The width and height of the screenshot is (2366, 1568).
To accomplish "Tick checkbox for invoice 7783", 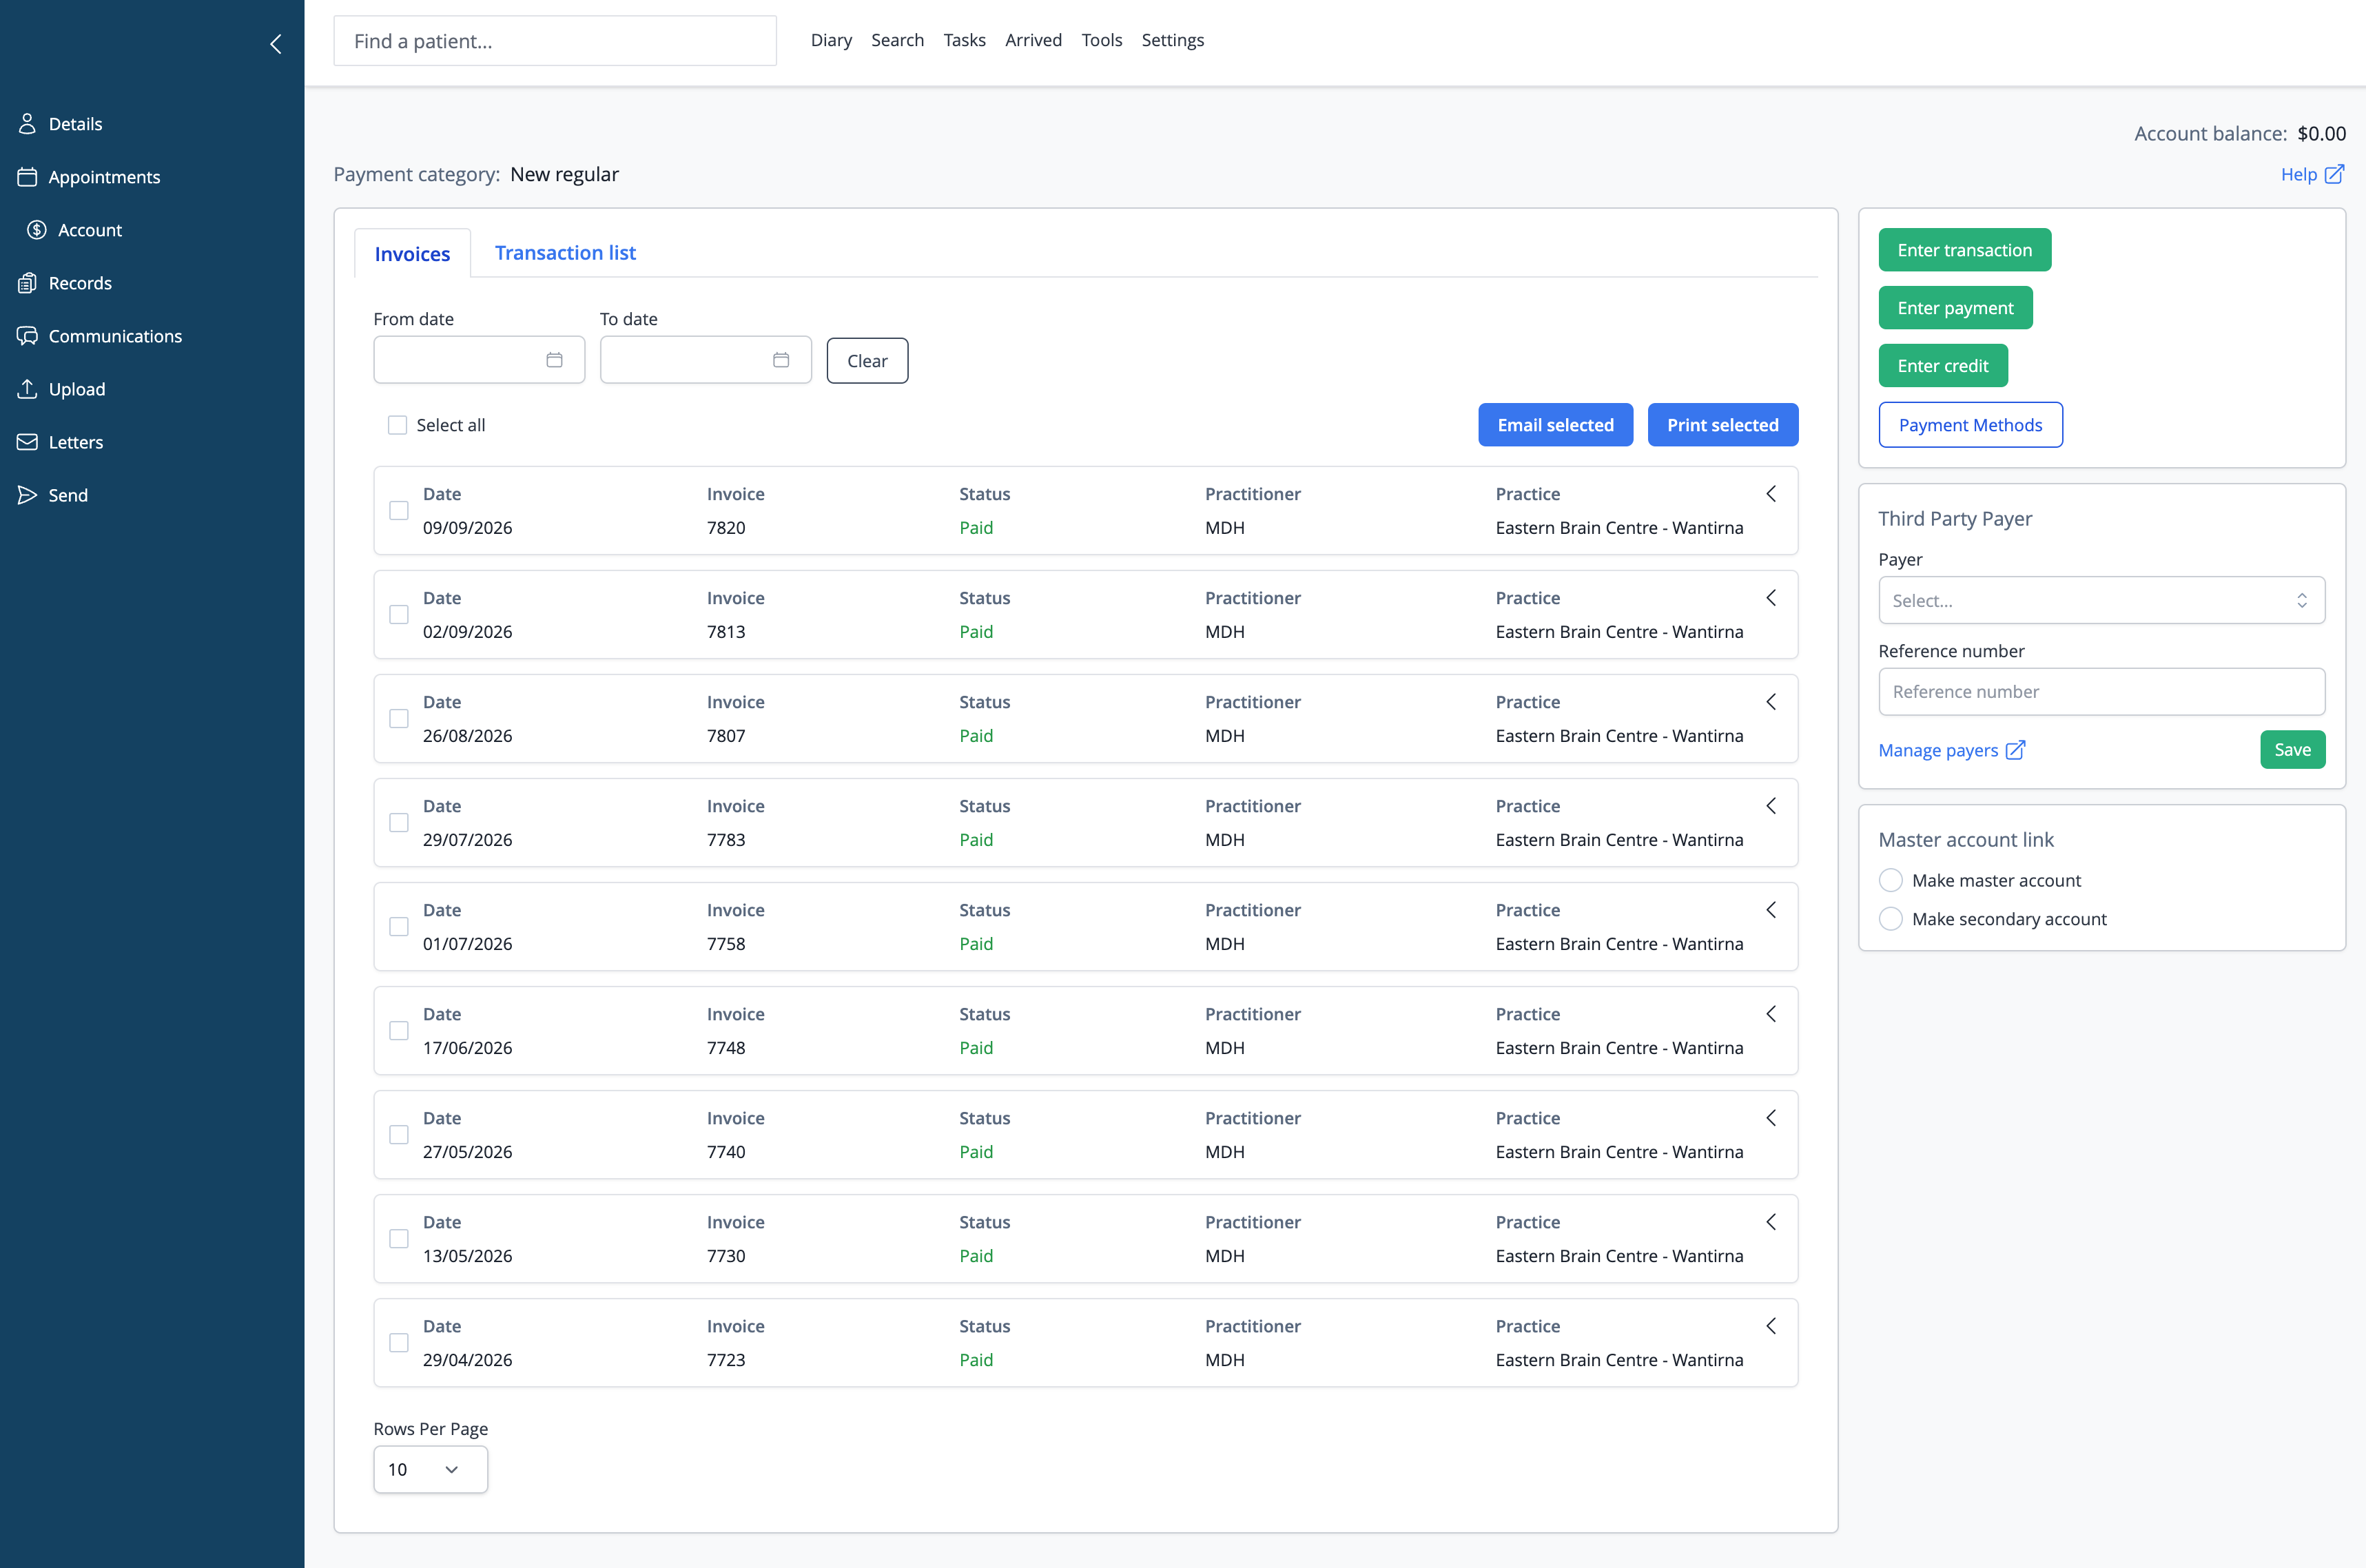I will 399,823.
